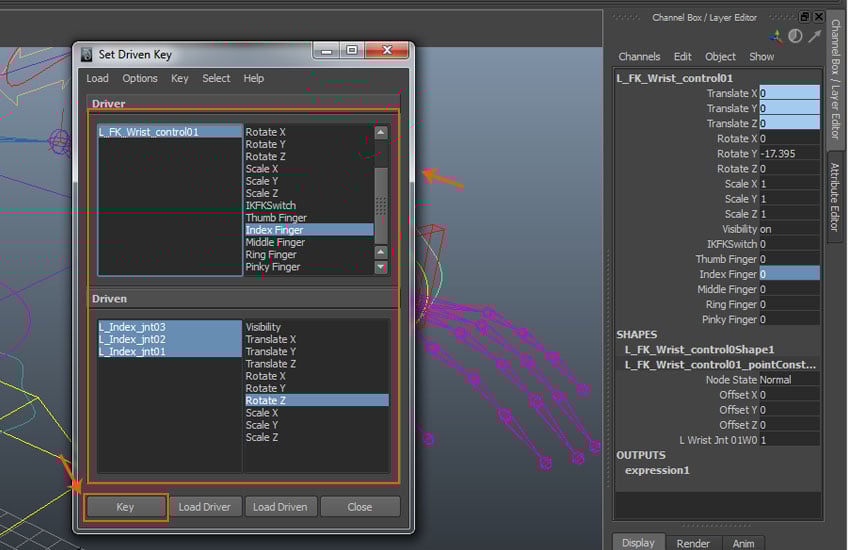This screenshot has width=850, height=550.
Task: Click the Thumb Finger channel label
Action: 726,259
